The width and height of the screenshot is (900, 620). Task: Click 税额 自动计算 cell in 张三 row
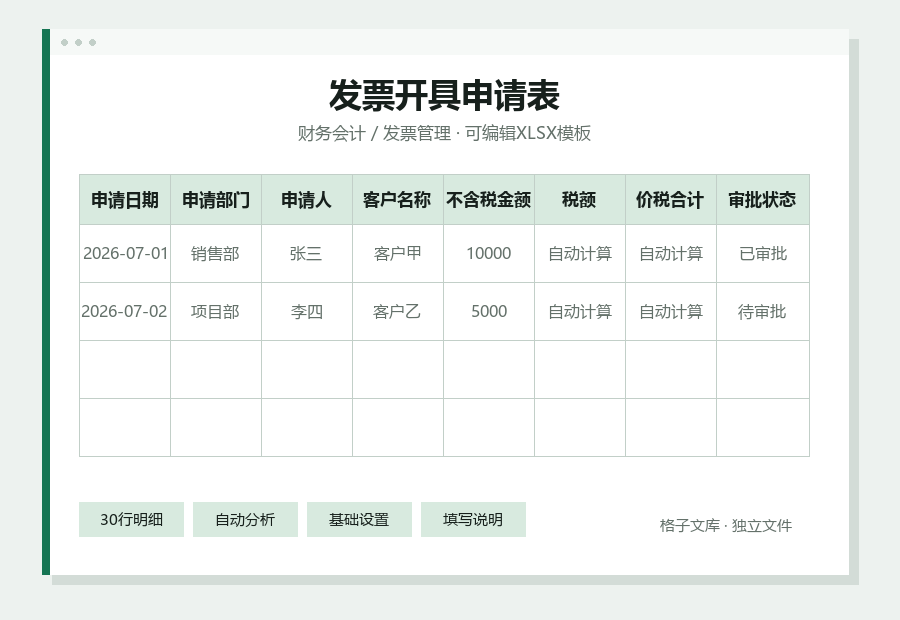coord(580,254)
